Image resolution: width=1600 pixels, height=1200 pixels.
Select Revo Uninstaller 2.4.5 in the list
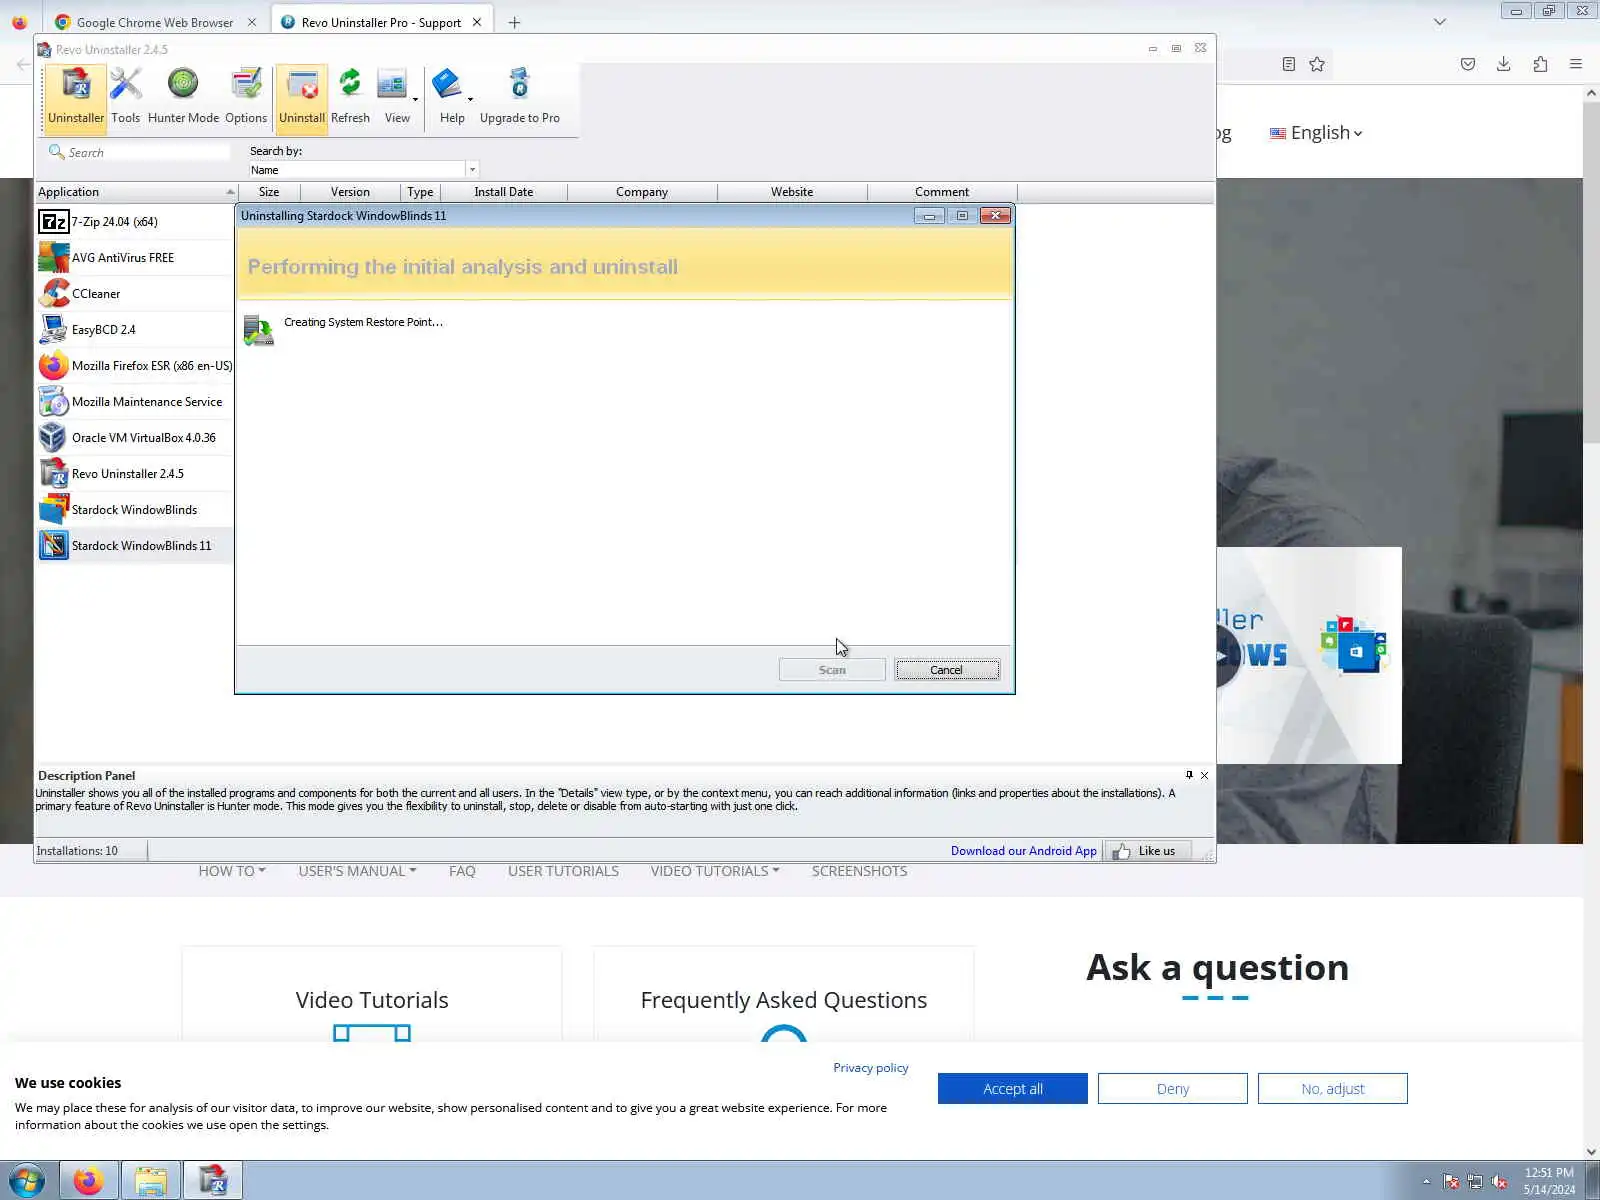135,474
